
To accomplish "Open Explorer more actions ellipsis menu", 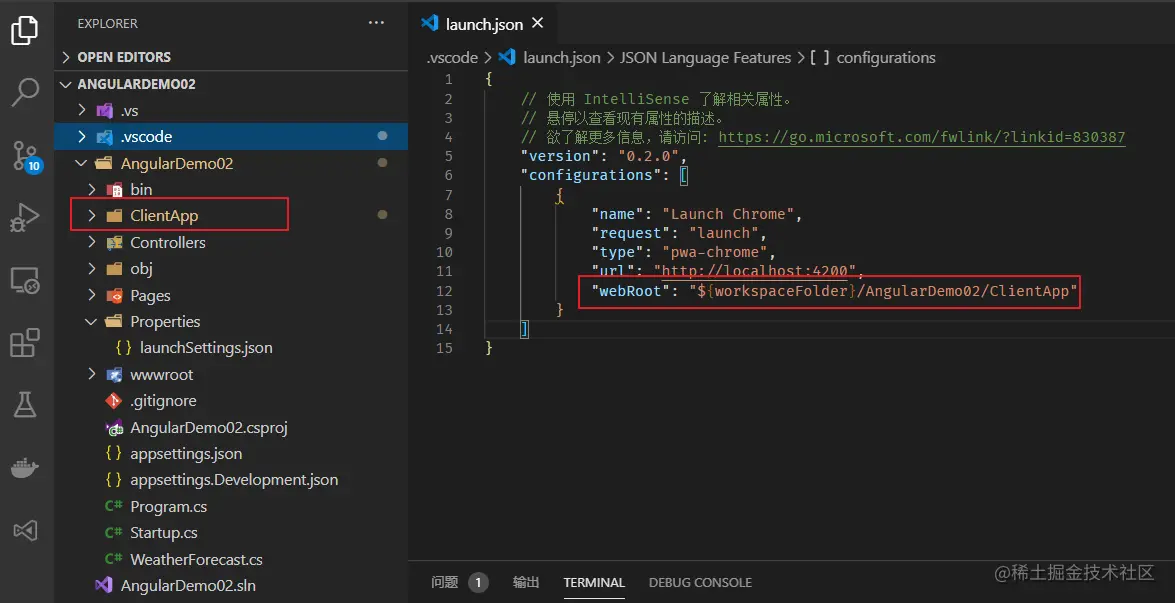I will (376, 23).
